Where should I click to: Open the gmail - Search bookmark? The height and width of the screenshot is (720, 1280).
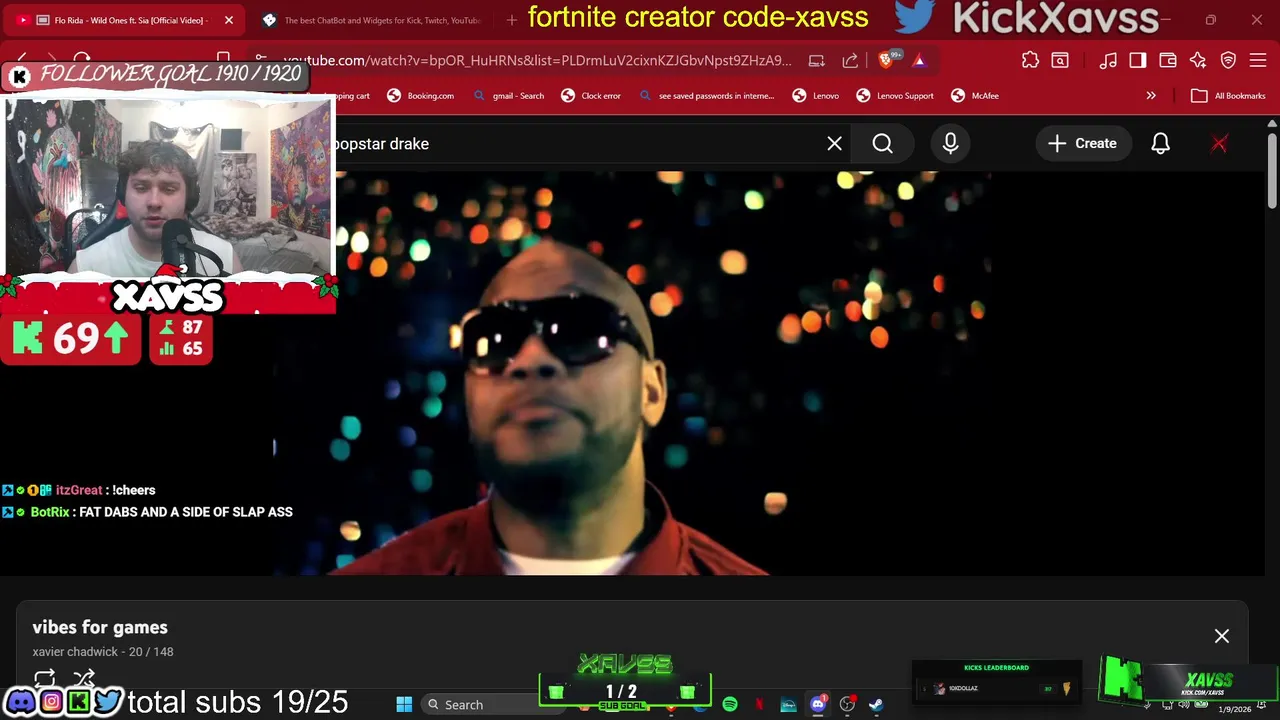[509, 96]
